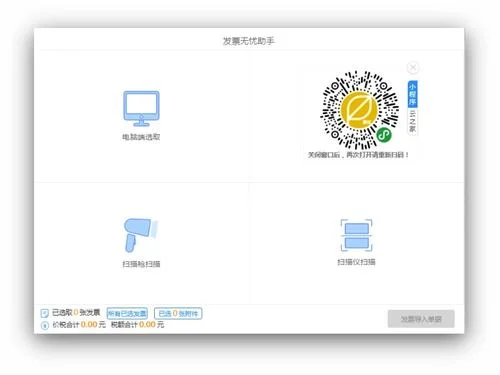Click the green mini program logo badge

[384, 135]
